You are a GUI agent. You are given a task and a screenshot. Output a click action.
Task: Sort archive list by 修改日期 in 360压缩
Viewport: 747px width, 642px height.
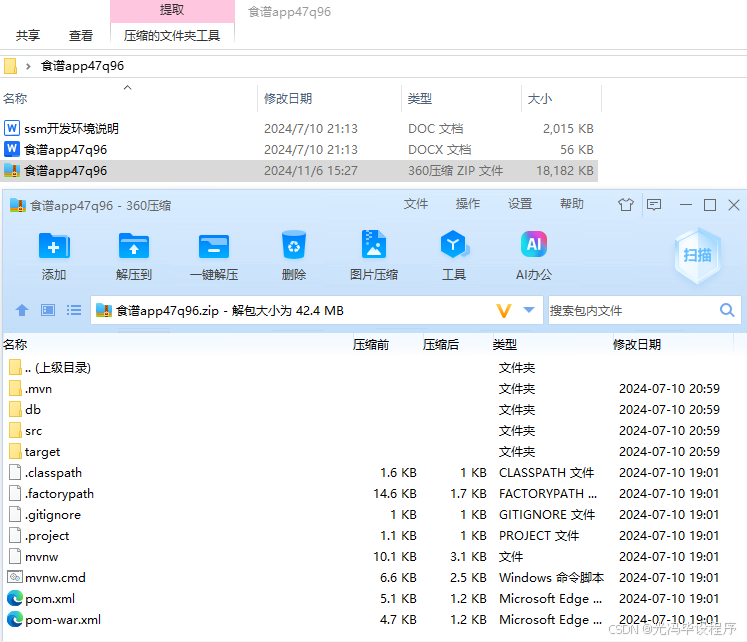636,344
